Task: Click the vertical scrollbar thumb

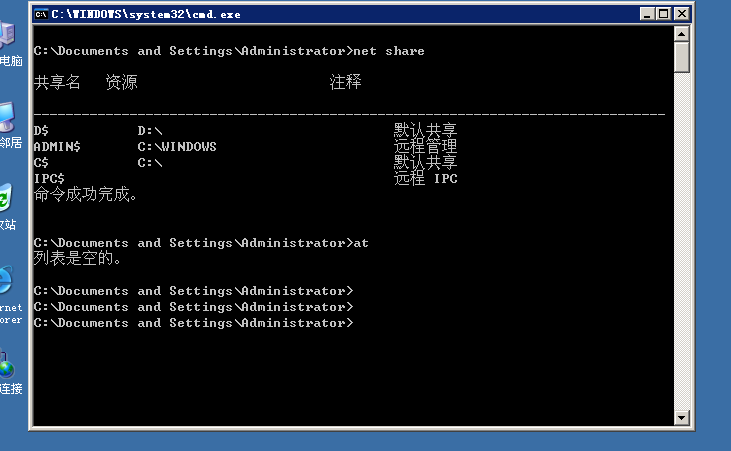Action: click(x=682, y=58)
